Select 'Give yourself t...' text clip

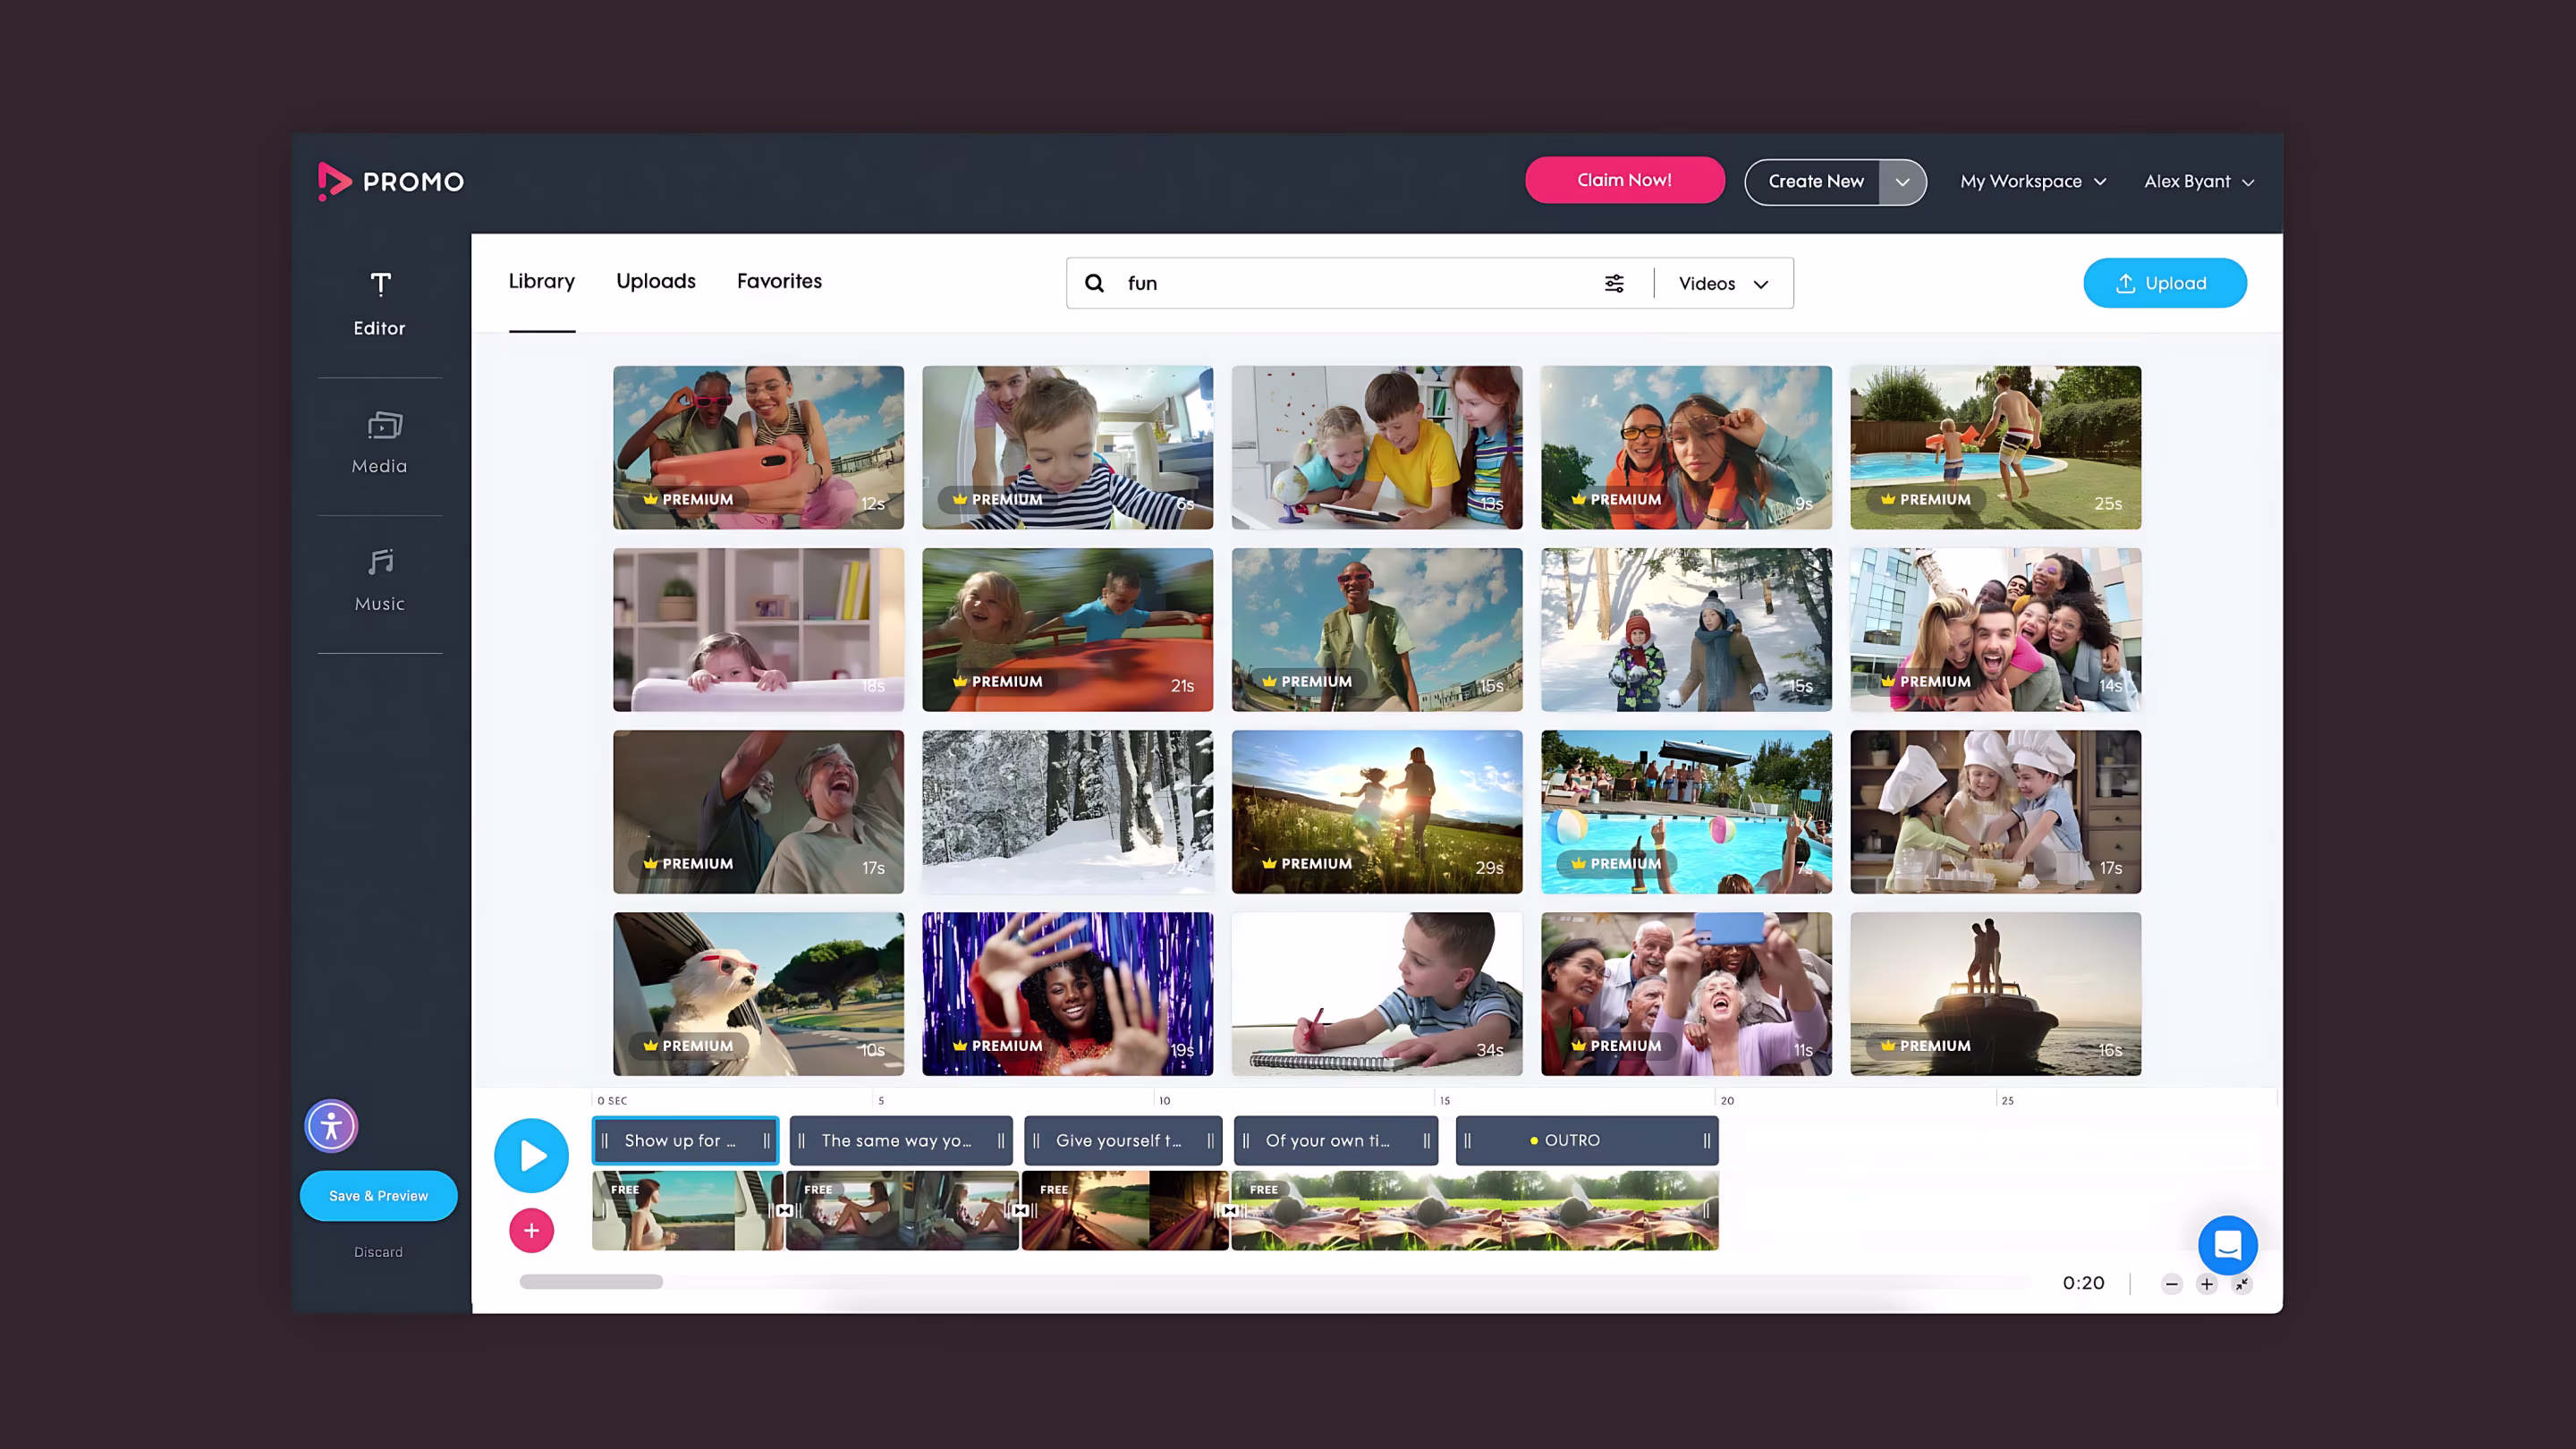(x=1123, y=1140)
